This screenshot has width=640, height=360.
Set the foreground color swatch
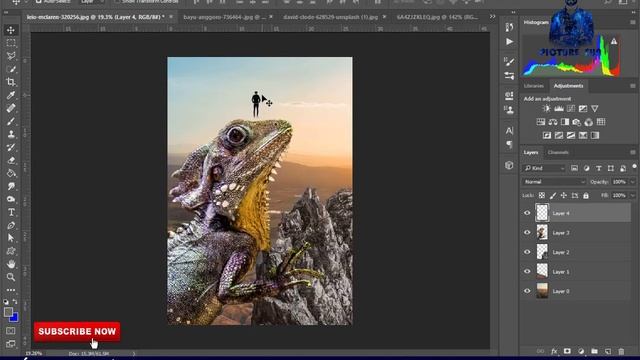pos(8,312)
